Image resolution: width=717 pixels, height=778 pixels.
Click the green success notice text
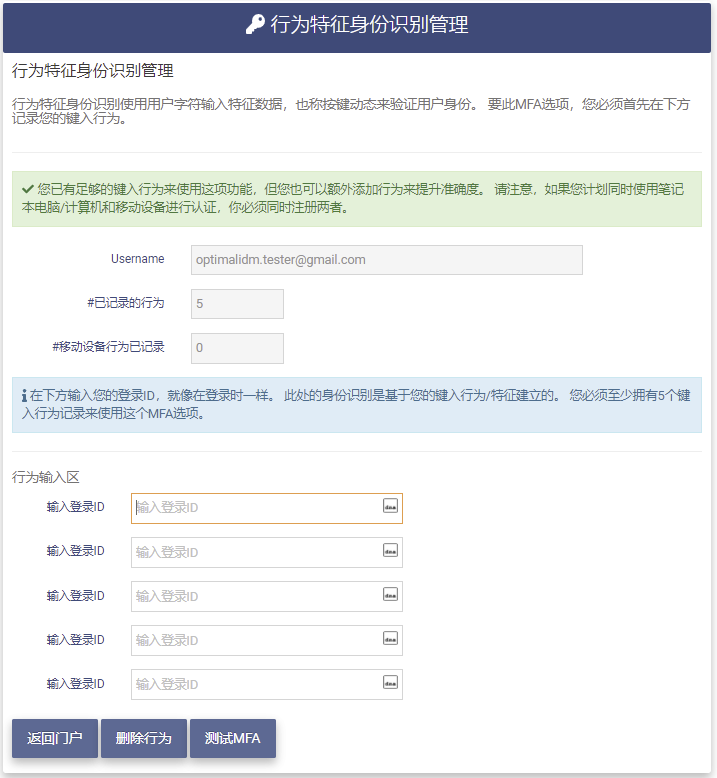(x=352, y=198)
